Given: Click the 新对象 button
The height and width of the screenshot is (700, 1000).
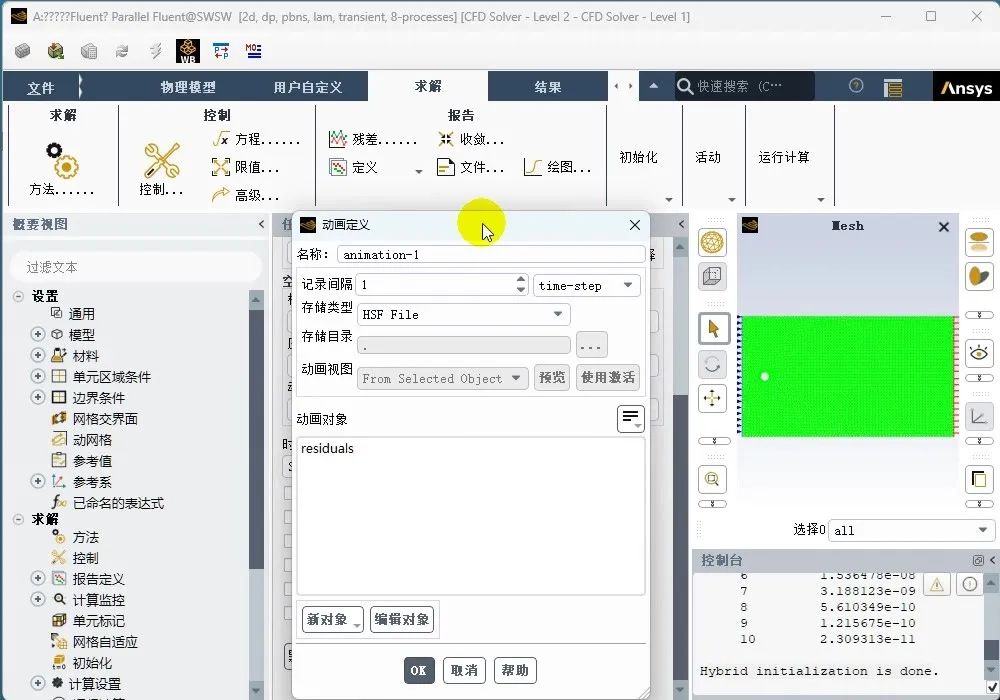Looking at the screenshot, I should 332,619.
